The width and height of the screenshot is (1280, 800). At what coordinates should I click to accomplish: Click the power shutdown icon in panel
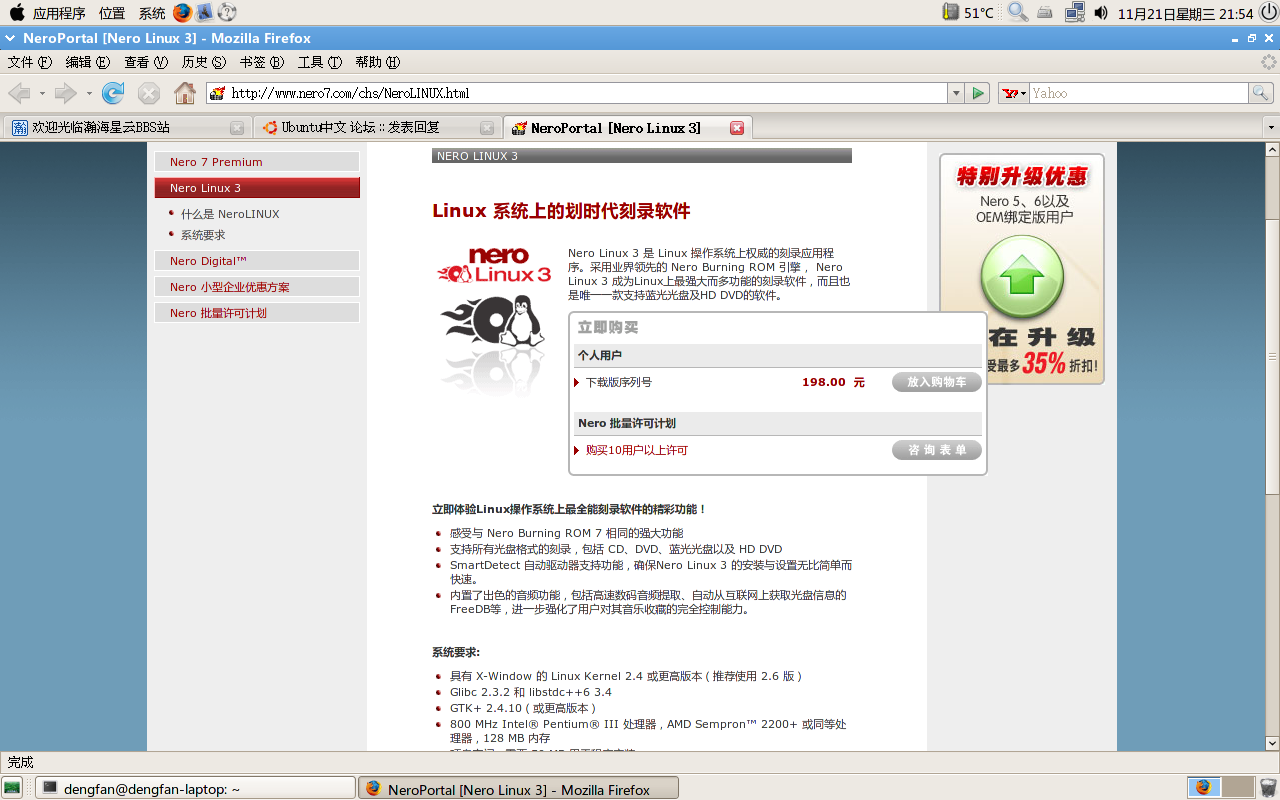[1268, 13]
